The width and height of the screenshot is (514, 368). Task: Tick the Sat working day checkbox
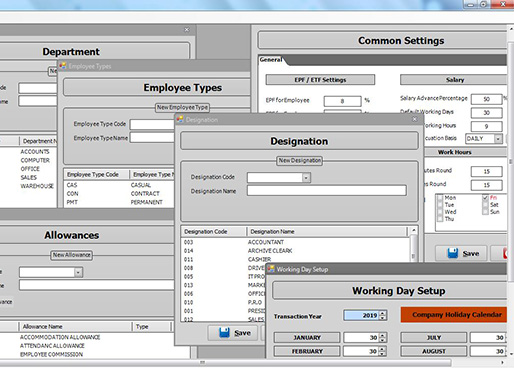(x=485, y=205)
